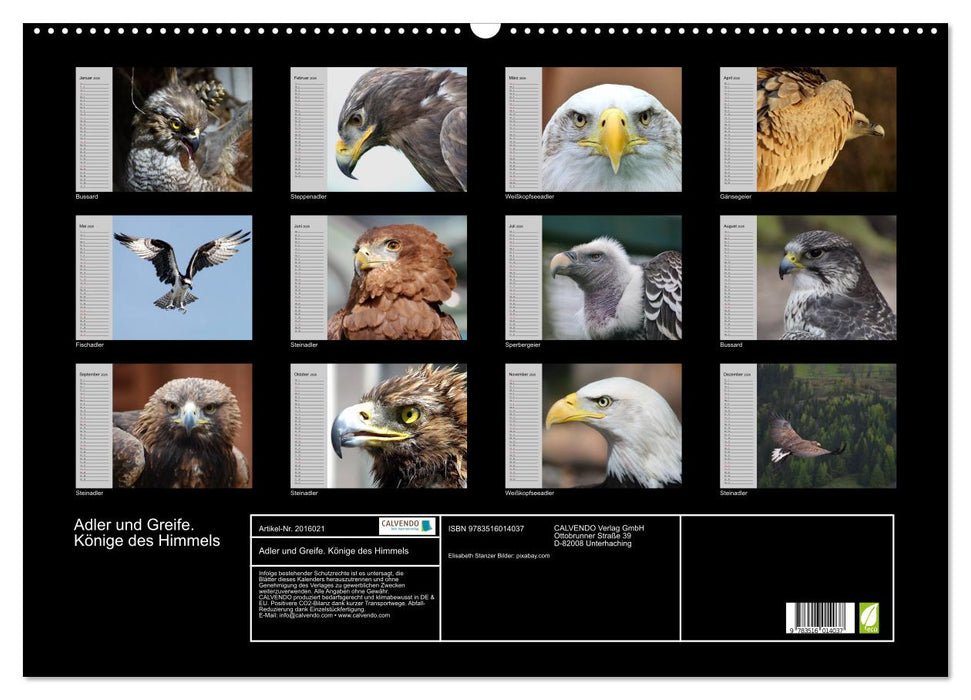Click the www.calvendo.com website link

click(x=362, y=617)
